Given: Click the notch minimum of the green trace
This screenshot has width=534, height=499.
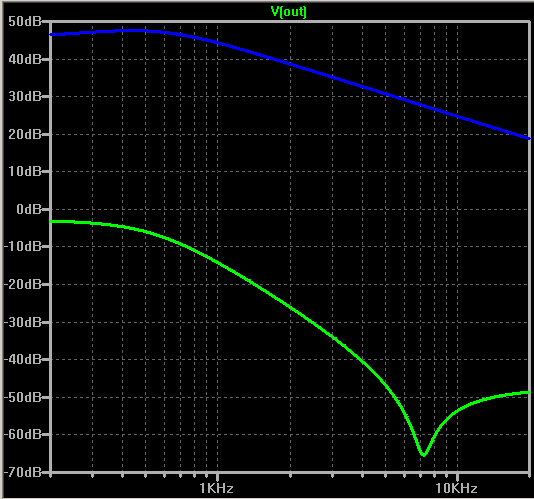Looking at the screenshot, I should click(423, 455).
